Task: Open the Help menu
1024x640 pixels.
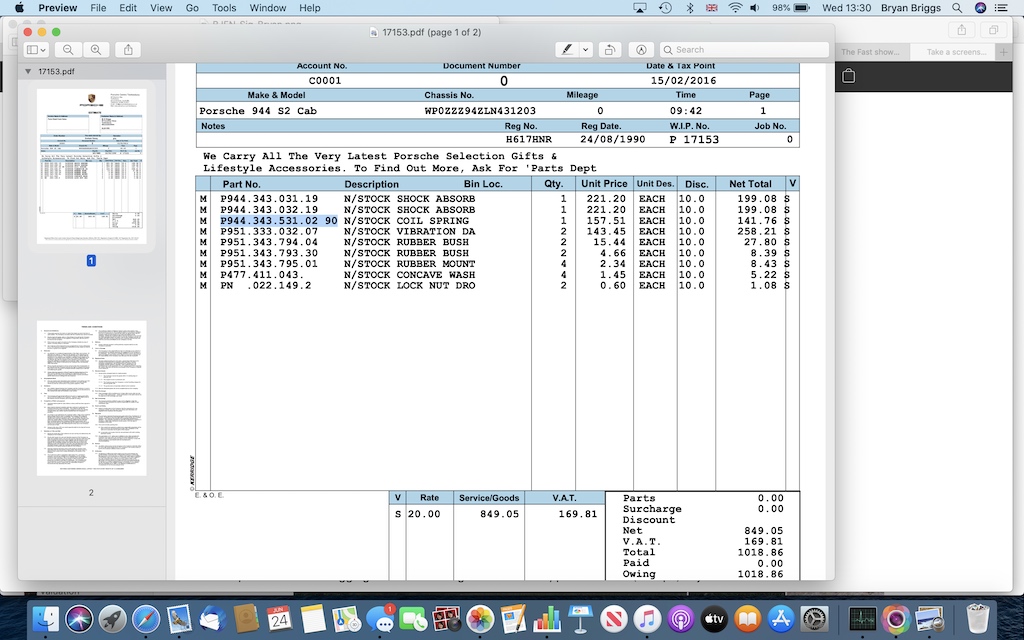Action: click(x=310, y=8)
